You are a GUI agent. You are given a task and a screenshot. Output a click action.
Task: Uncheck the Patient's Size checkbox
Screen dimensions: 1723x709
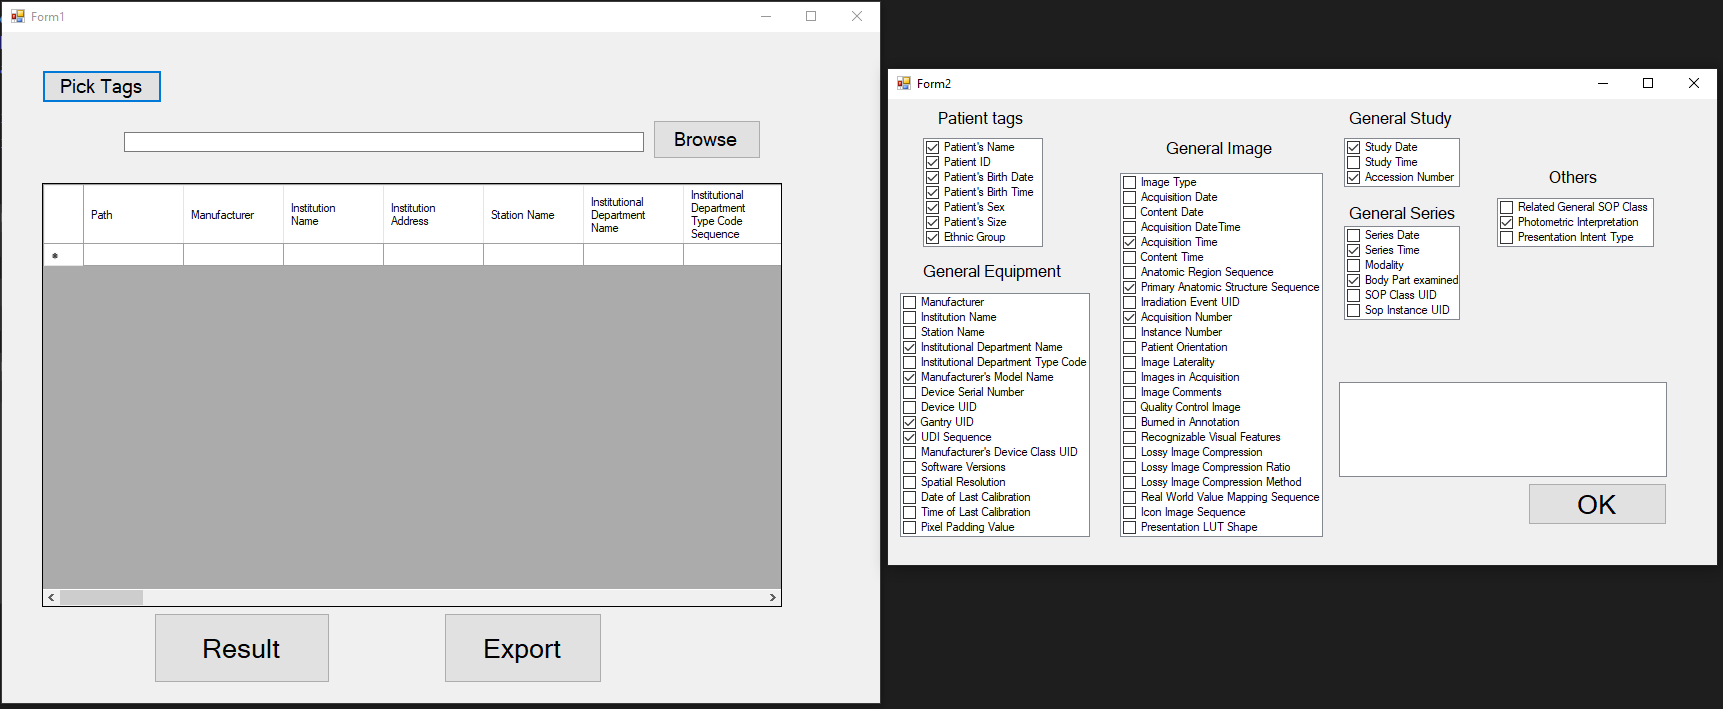(x=933, y=222)
